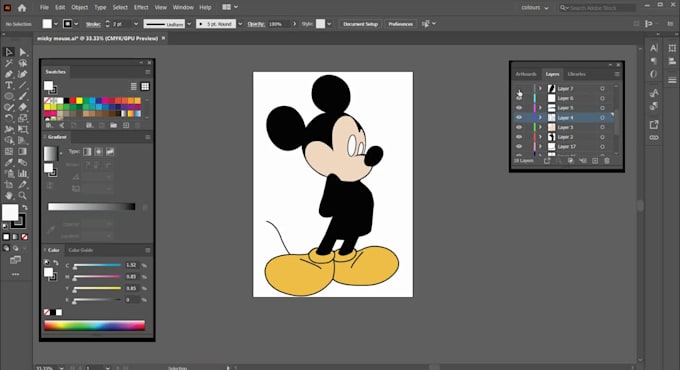Image resolution: width=680 pixels, height=370 pixels.
Task: Expand Layer 5 sublayers
Action: [x=540, y=108]
